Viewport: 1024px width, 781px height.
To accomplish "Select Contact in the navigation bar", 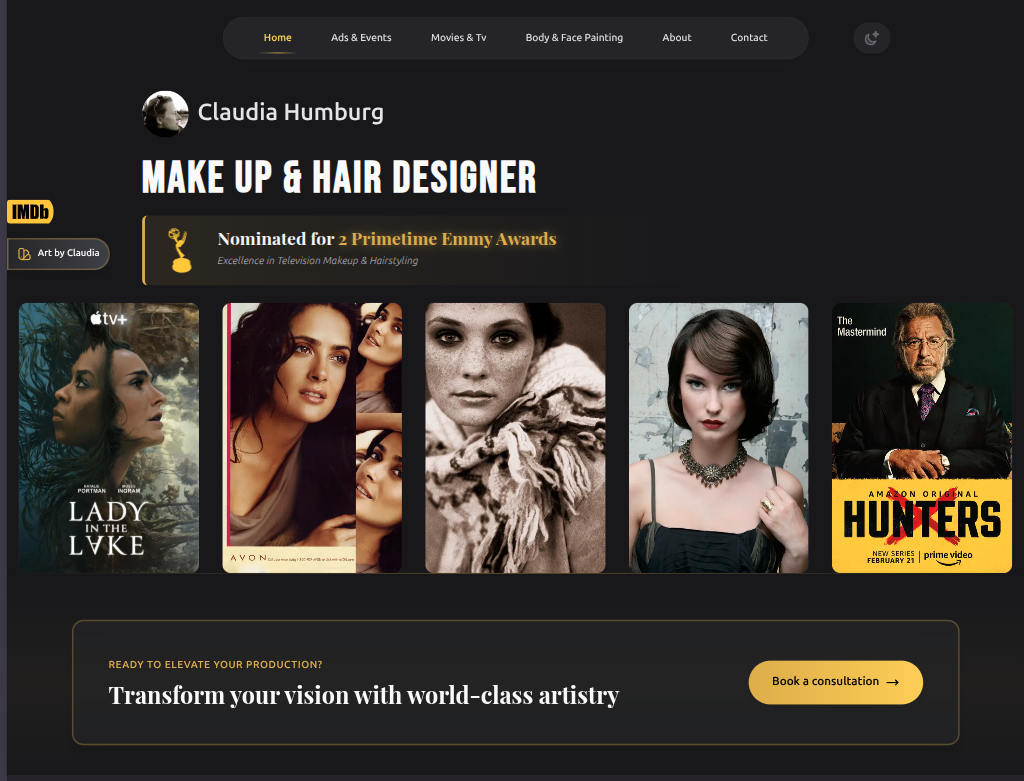I will [x=748, y=38].
